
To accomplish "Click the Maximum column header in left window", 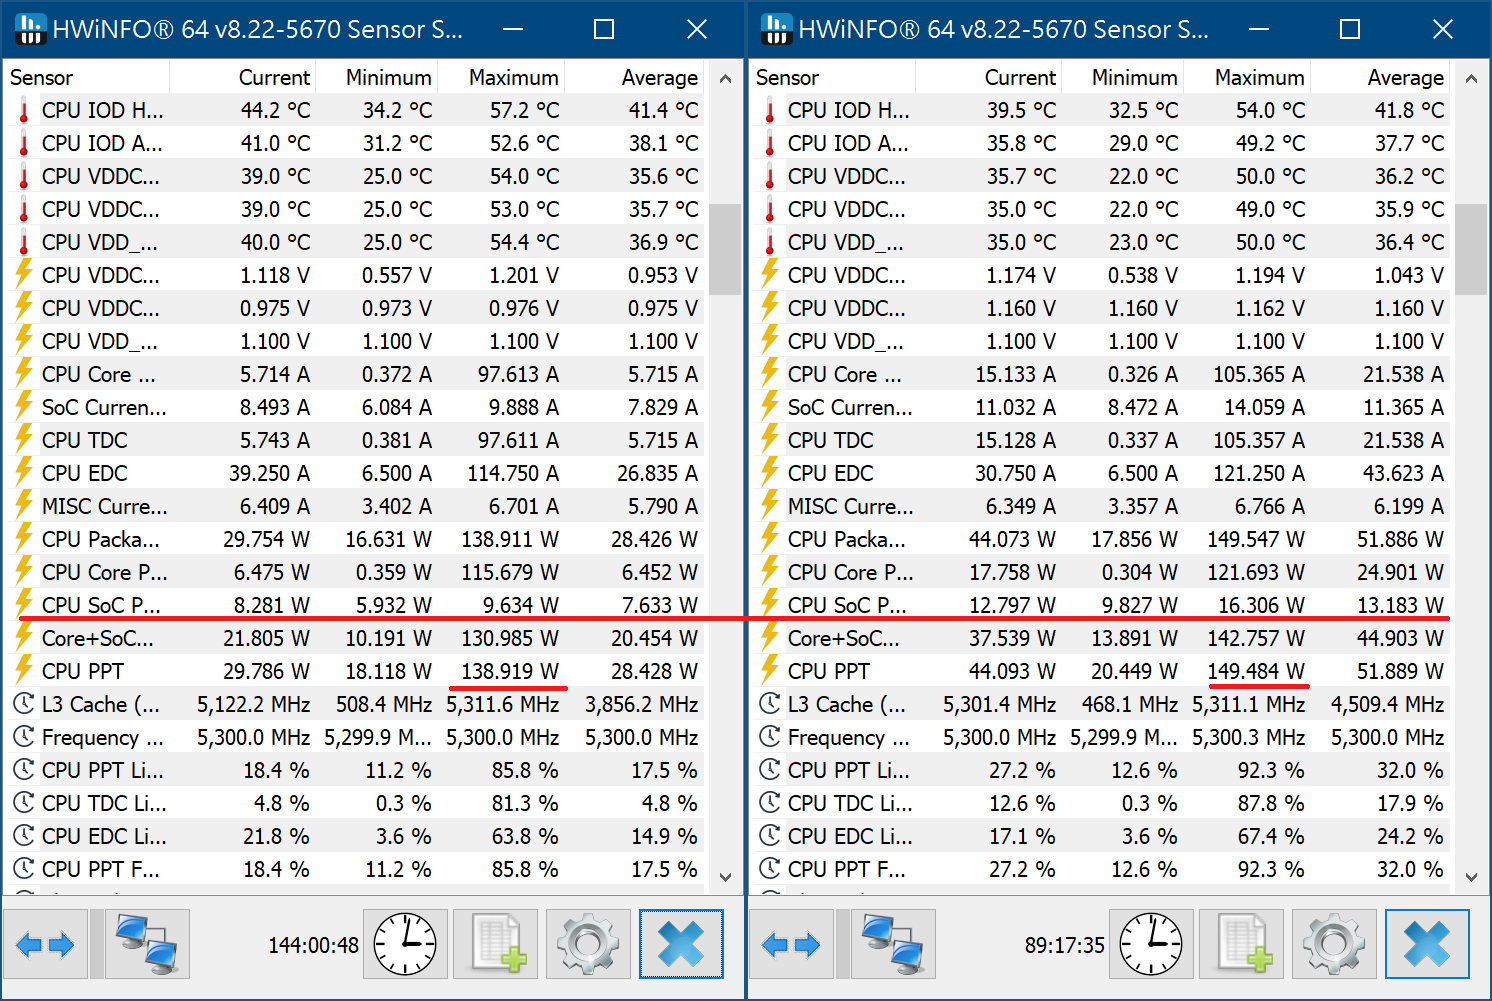I will pos(513,78).
